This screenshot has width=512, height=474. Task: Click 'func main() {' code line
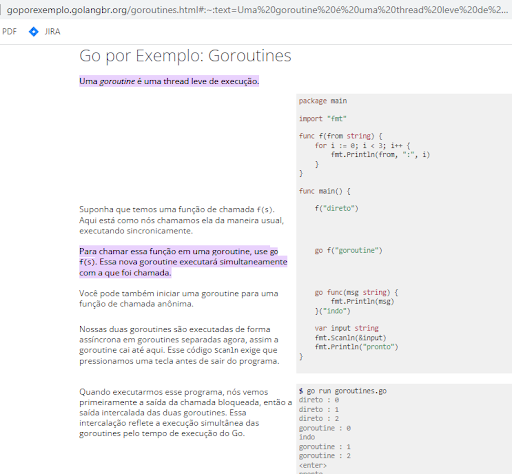pos(324,191)
